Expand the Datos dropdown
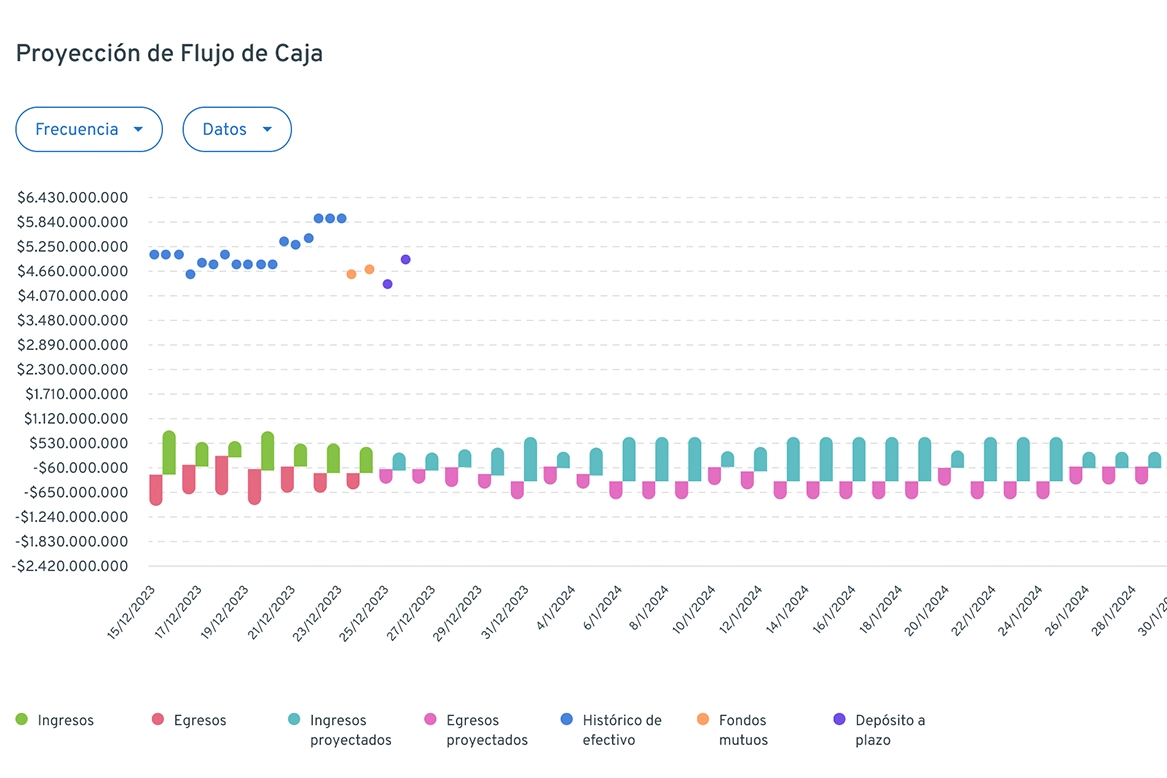1167x778 pixels. coord(236,129)
